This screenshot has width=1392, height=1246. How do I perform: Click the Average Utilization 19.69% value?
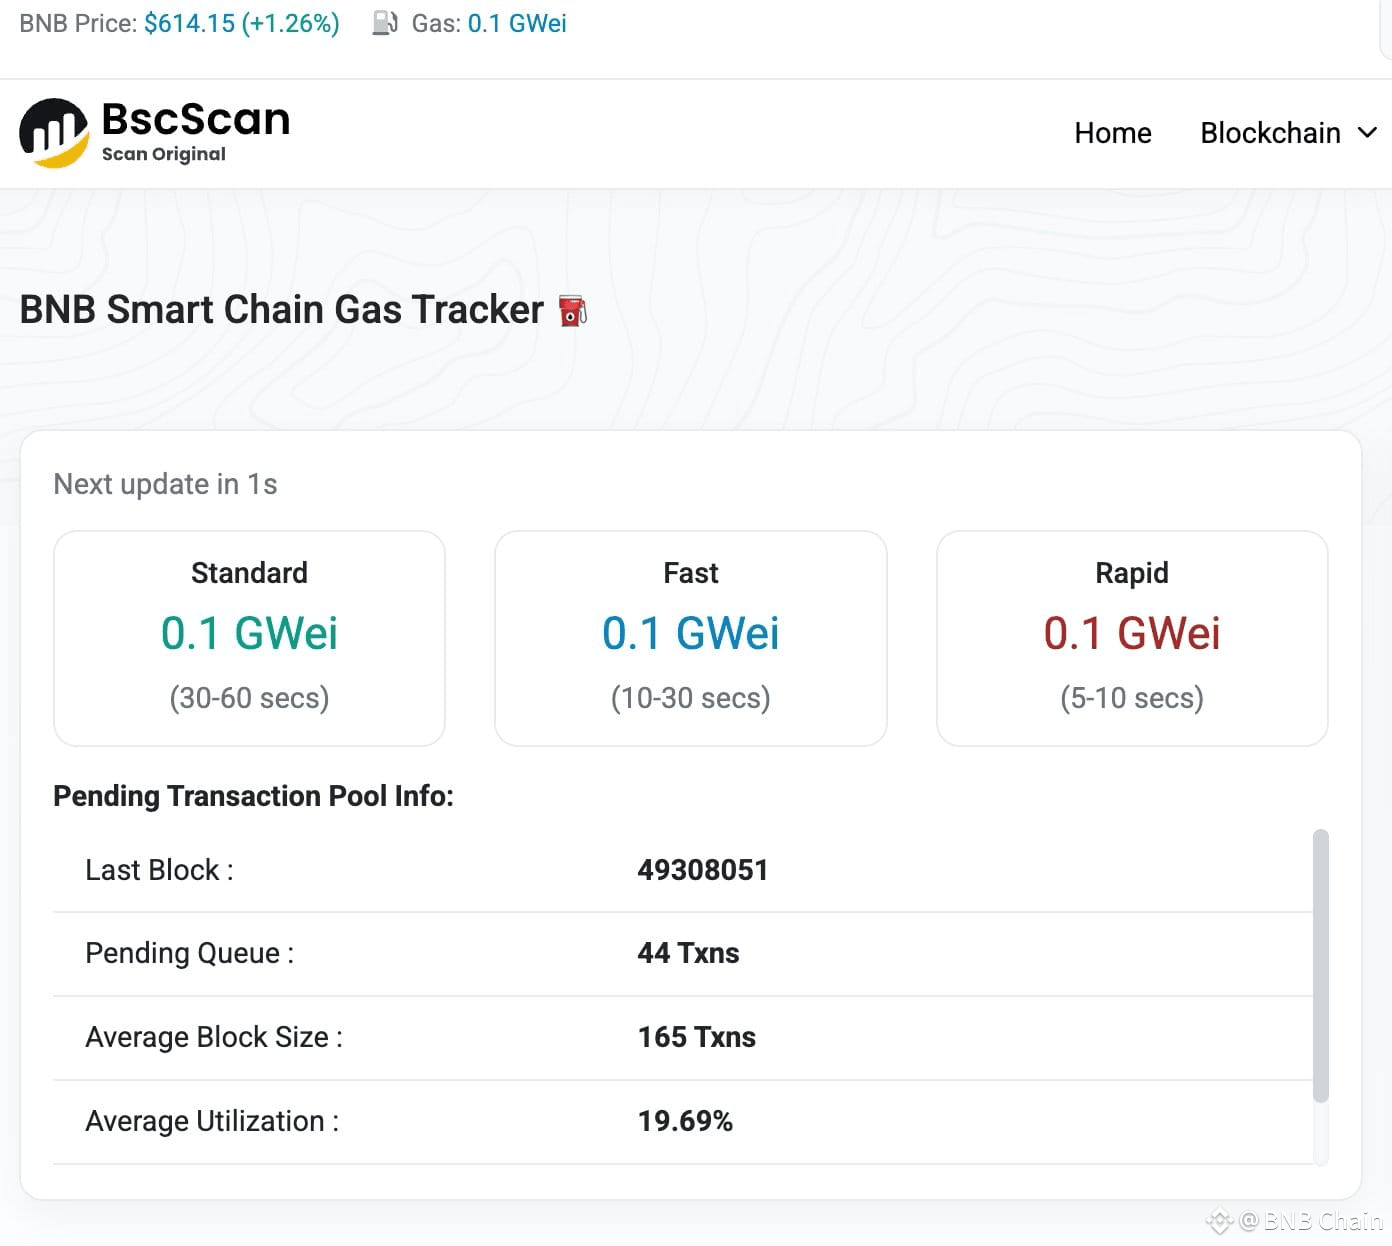(x=686, y=1121)
